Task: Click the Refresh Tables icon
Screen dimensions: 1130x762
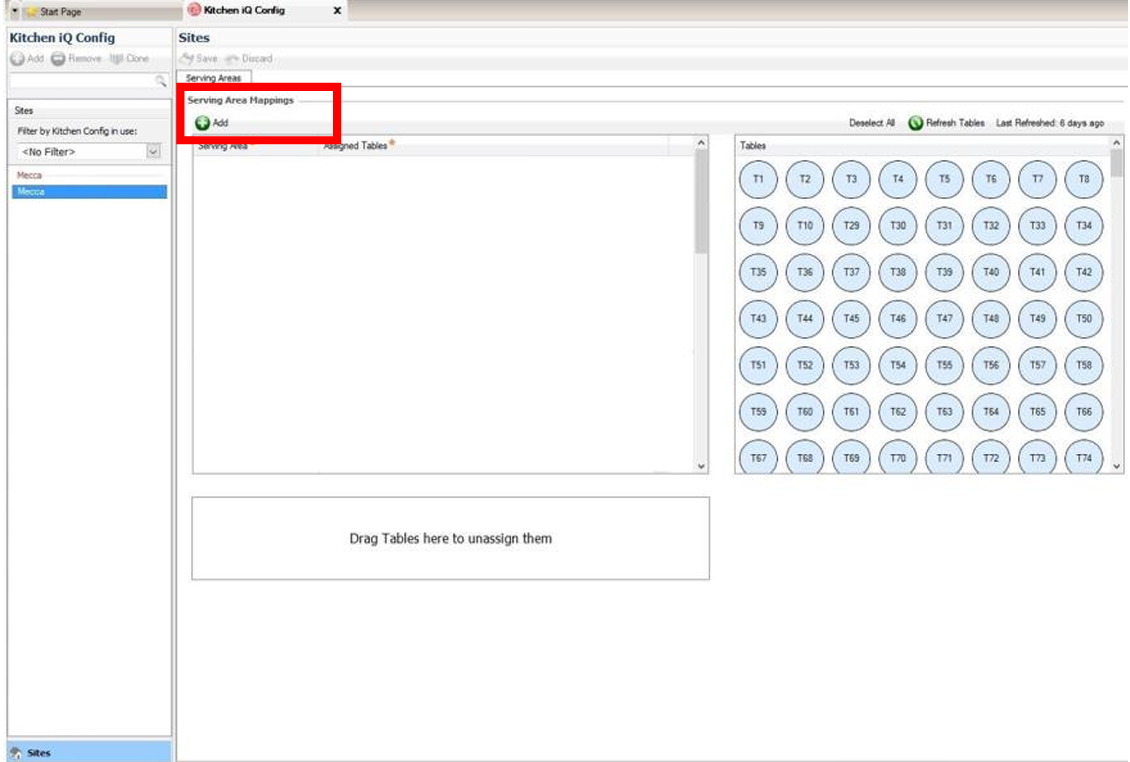Action: pos(915,123)
